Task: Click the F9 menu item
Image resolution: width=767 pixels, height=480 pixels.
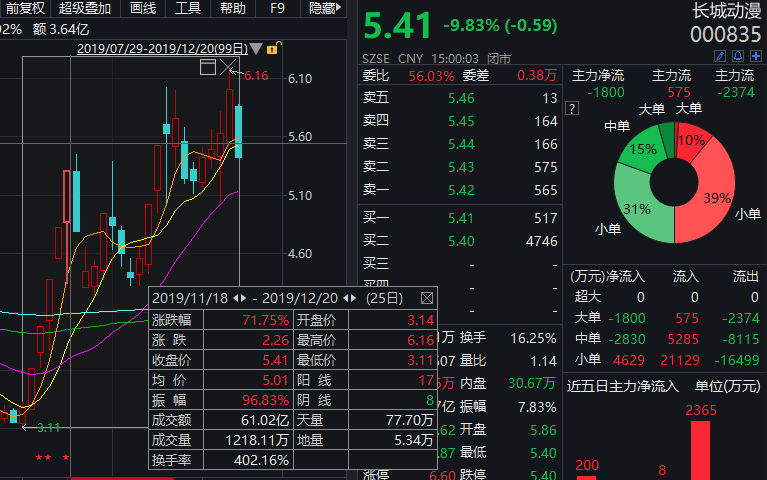Action: coord(277,8)
